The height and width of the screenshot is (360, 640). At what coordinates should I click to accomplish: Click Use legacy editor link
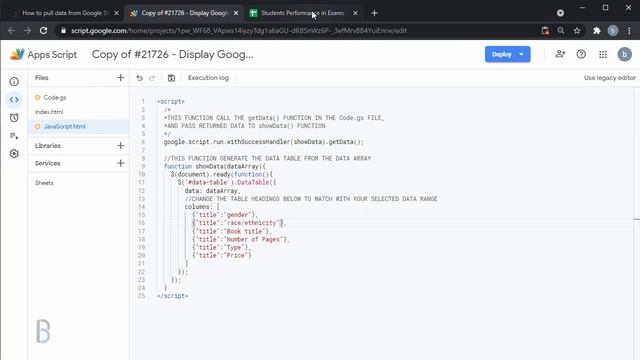point(609,78)
